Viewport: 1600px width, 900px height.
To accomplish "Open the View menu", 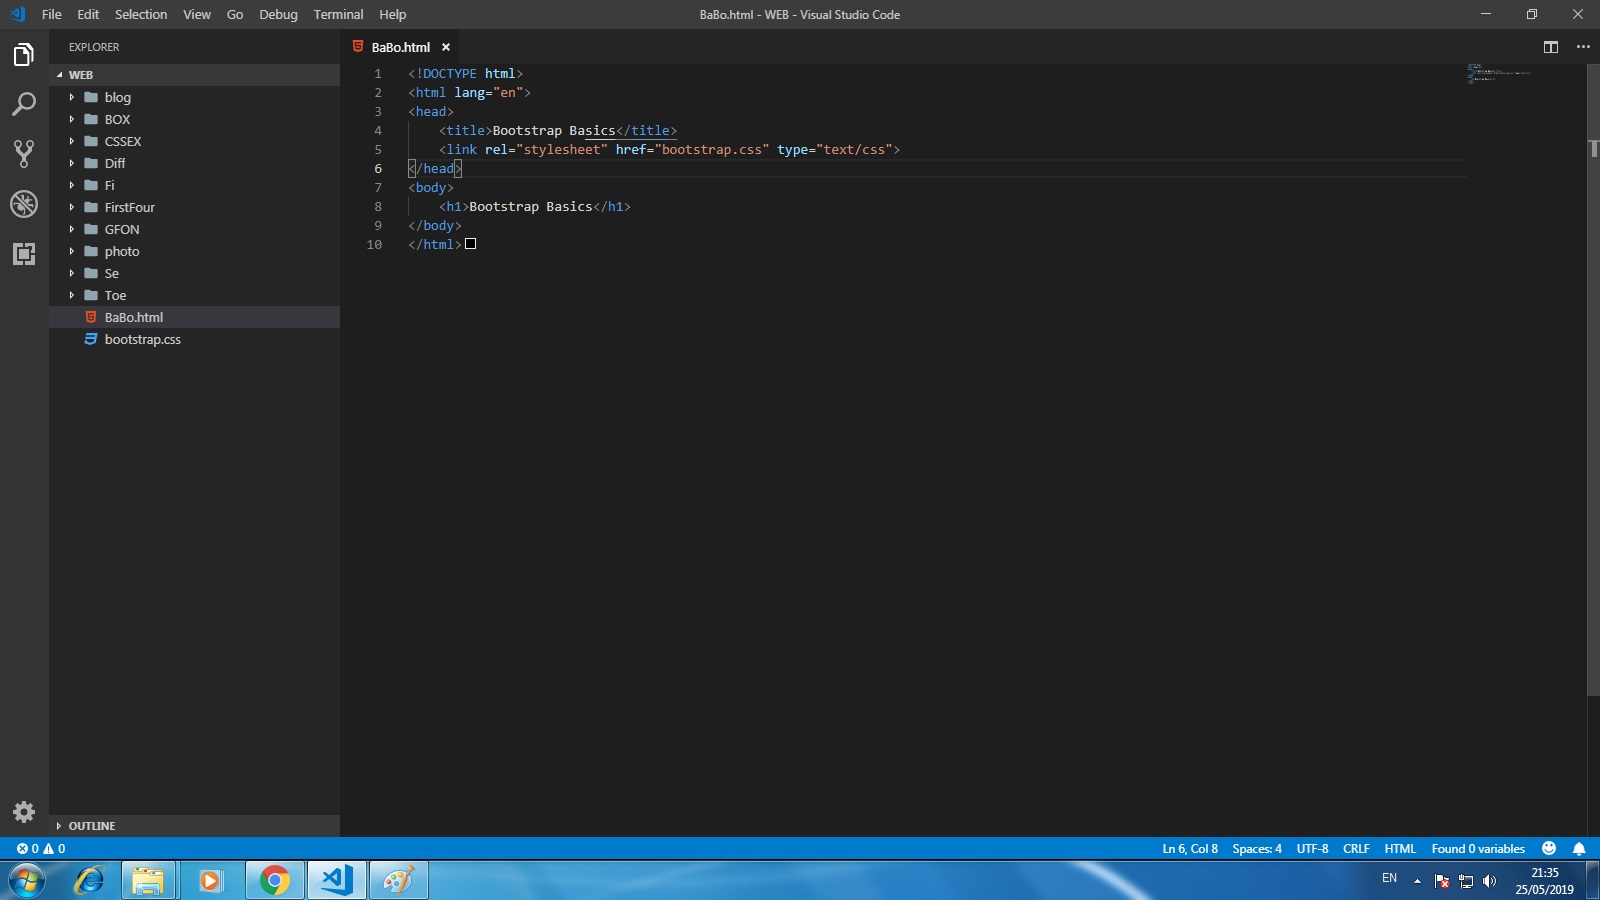I will (197, 14).
